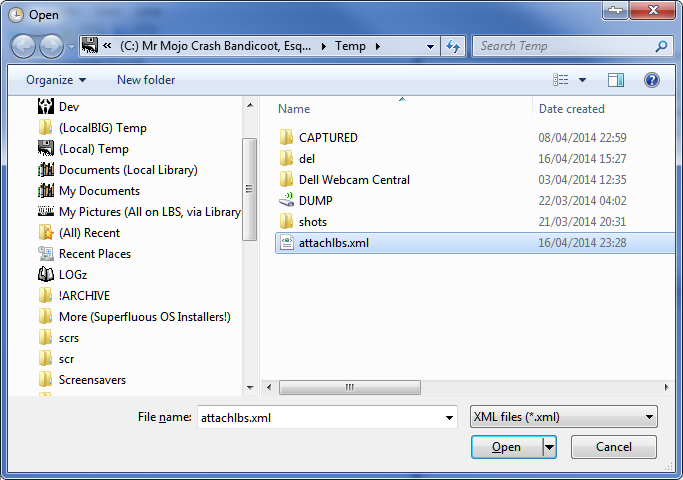The image size is (683, 480).
Task: Click the double chevron breadcrumb overflow
Action: [x=107, y=45]
